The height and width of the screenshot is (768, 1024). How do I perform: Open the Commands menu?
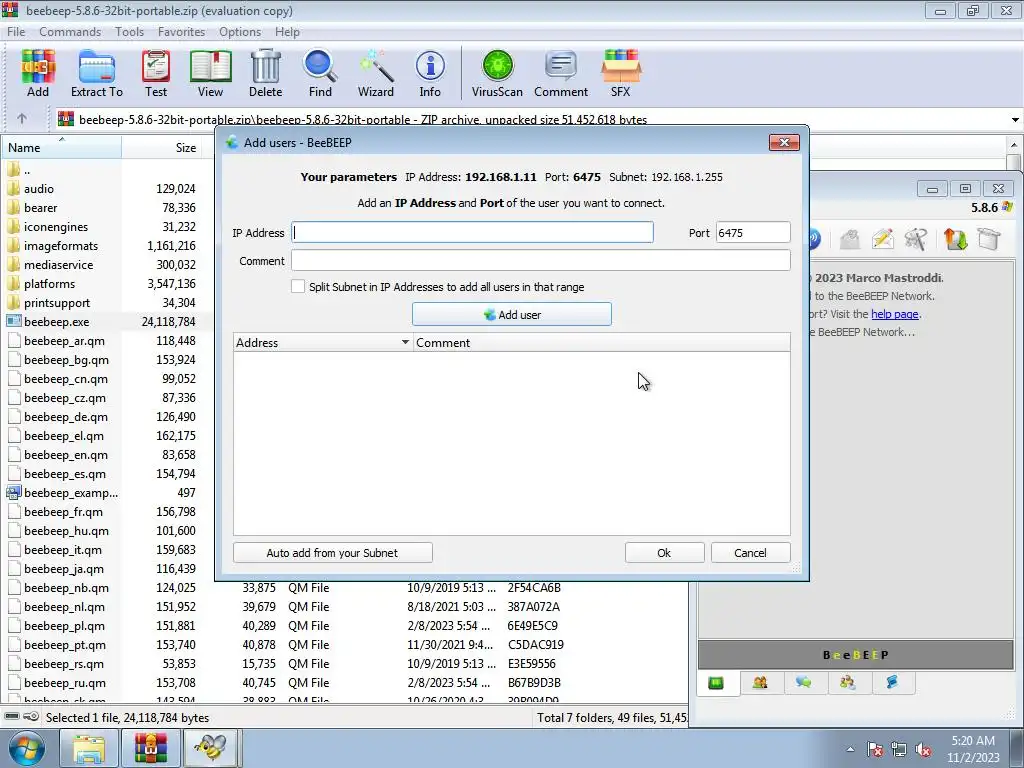click(x=70, y=31)
